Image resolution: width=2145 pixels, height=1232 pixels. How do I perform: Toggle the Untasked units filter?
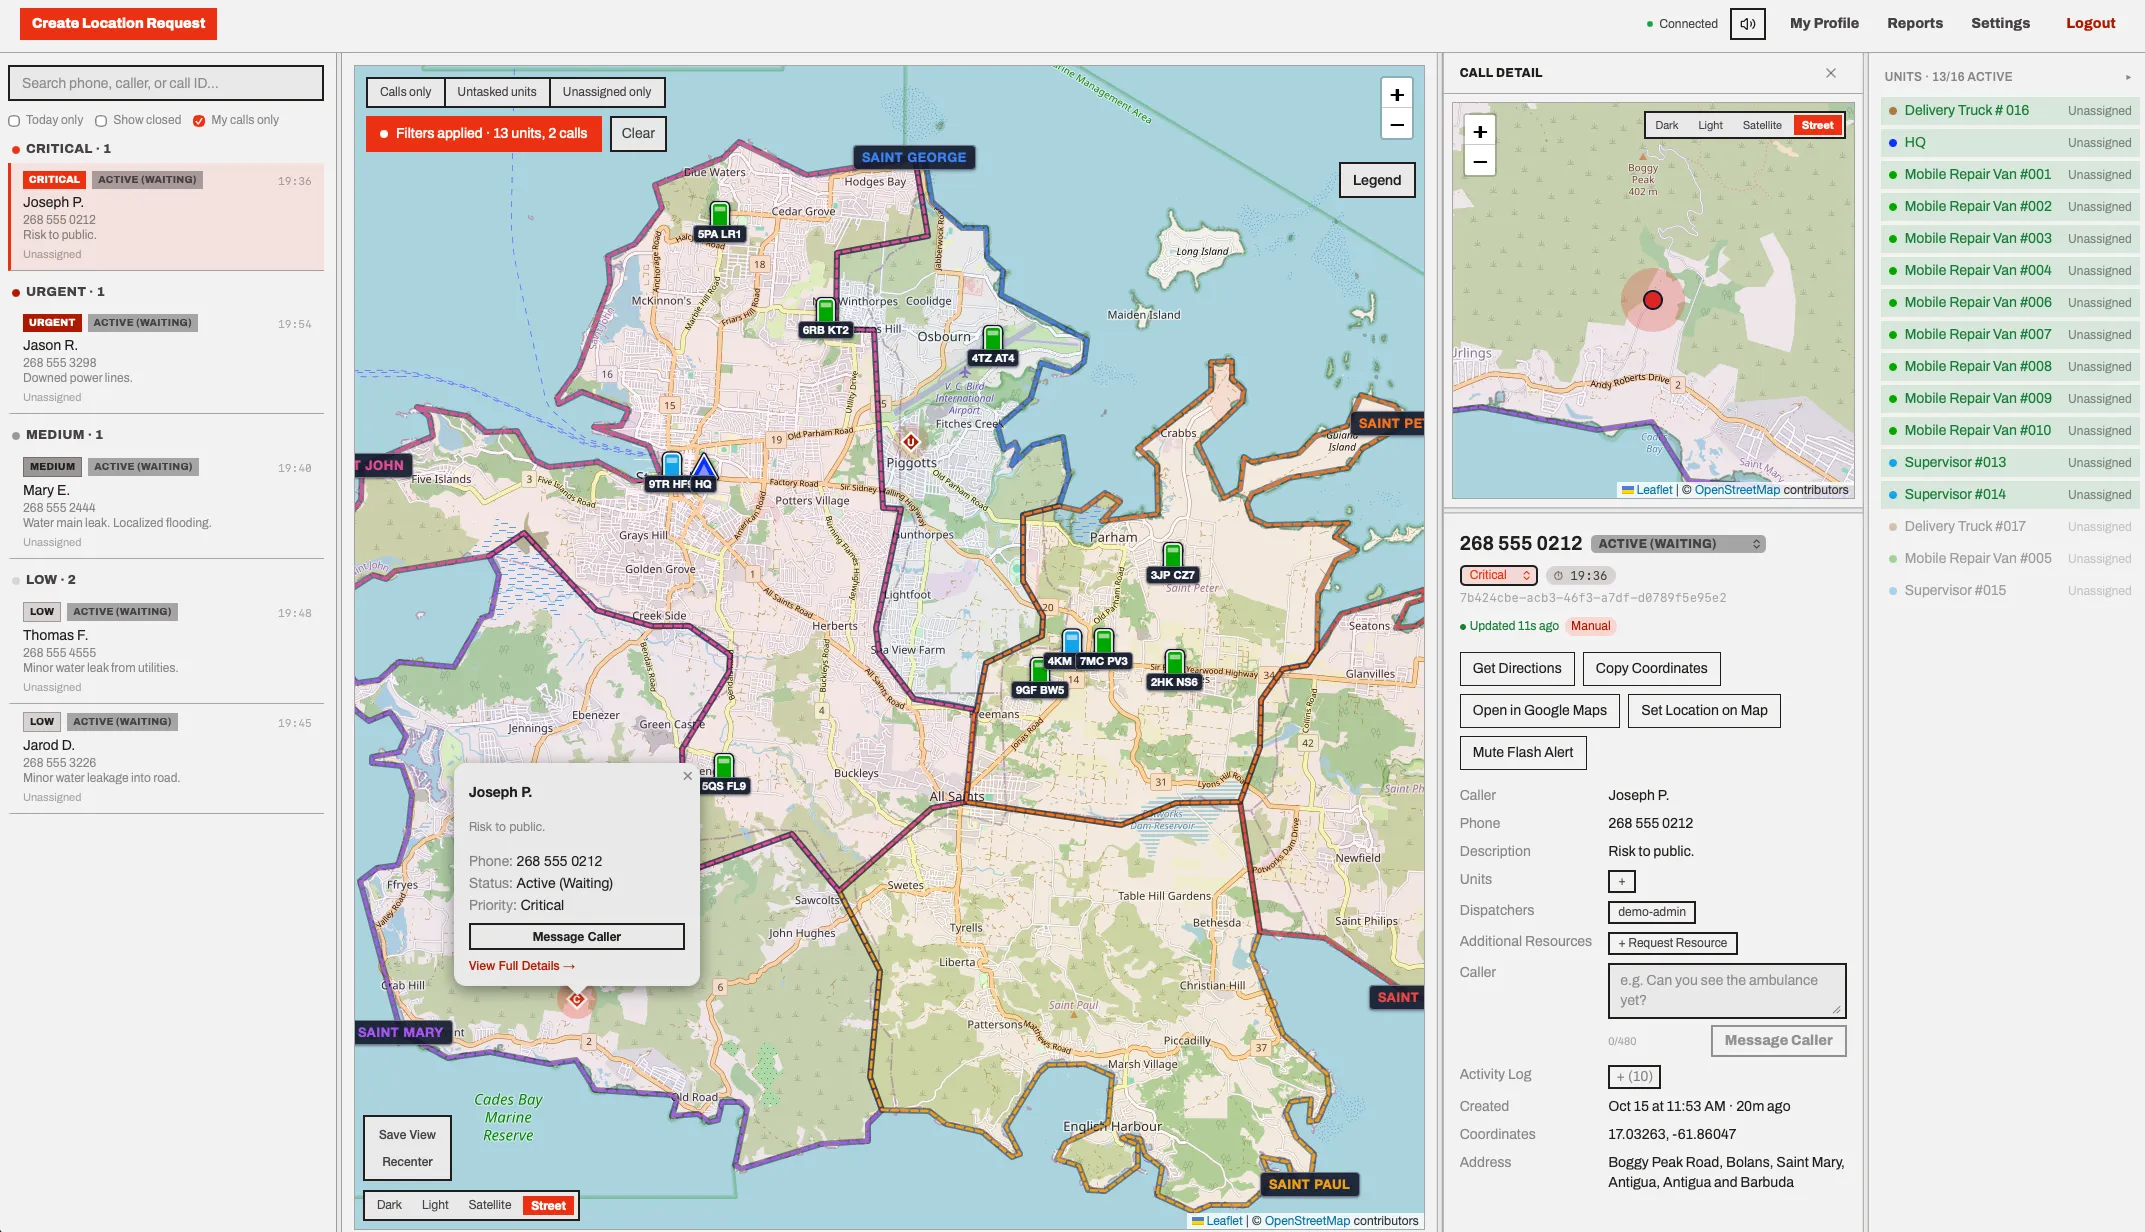pos(497,92)
